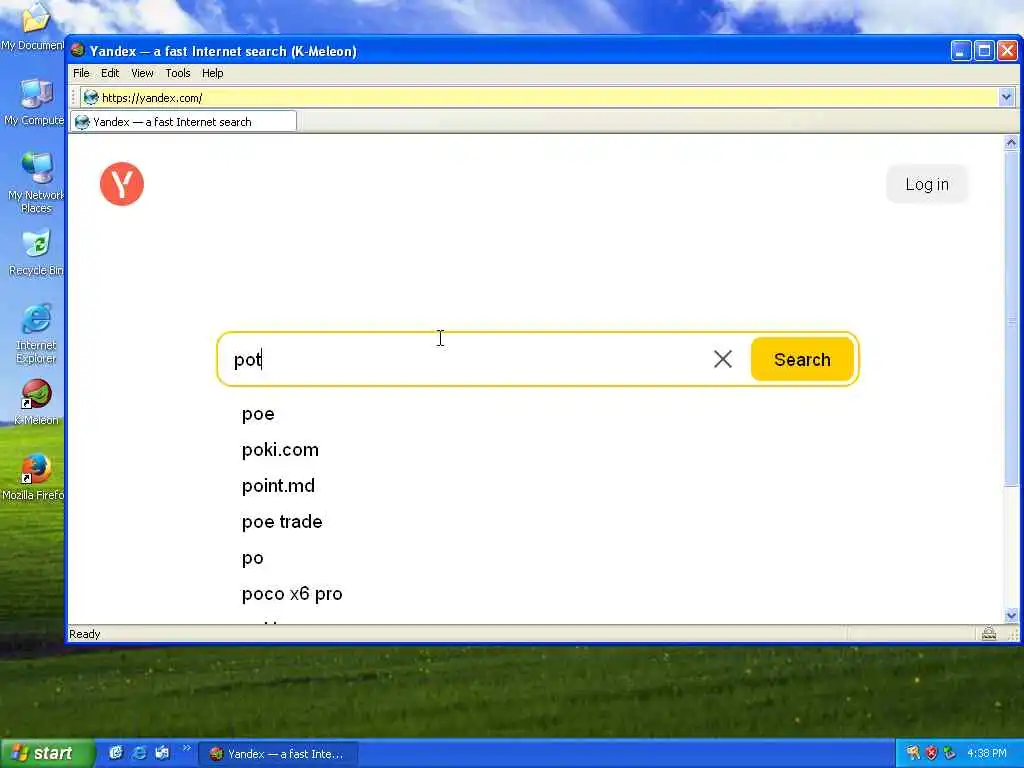Clear the search box with the X icon
This screenshot has height=768, width=1024.
(x=722, y=359)
